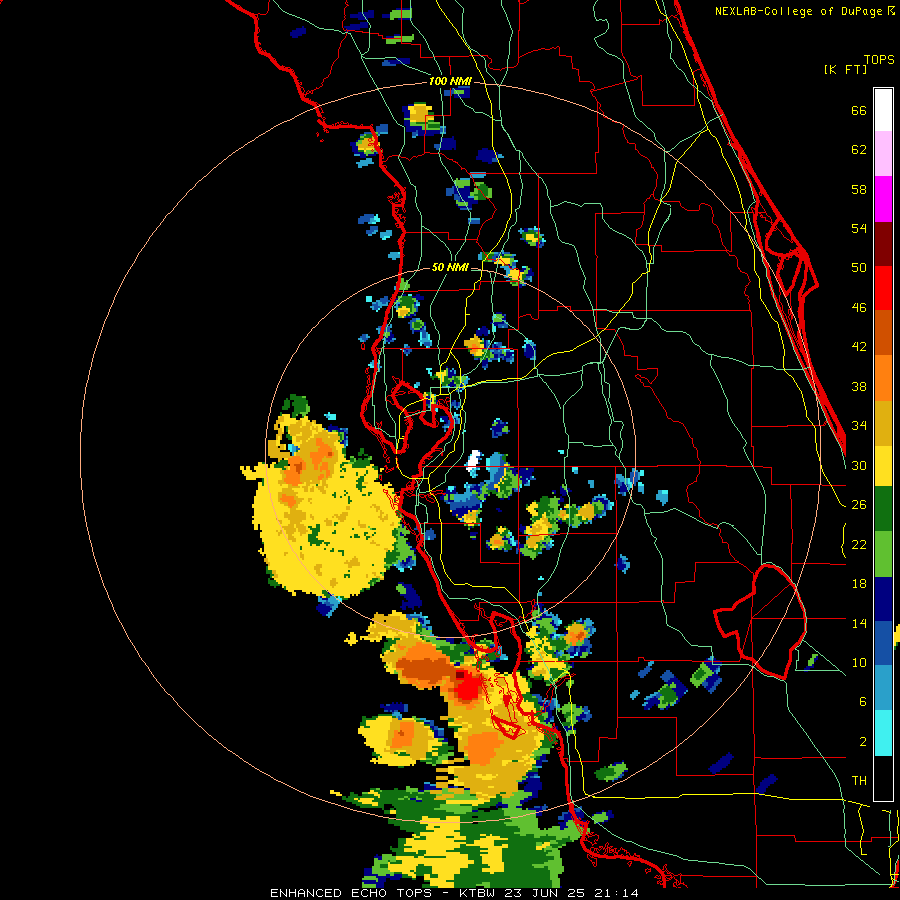This screenshot has height=900, width=900.
Task: Pick the magenta swatch on the color scale
Action: pyautogui.click(x=883, y=199)
